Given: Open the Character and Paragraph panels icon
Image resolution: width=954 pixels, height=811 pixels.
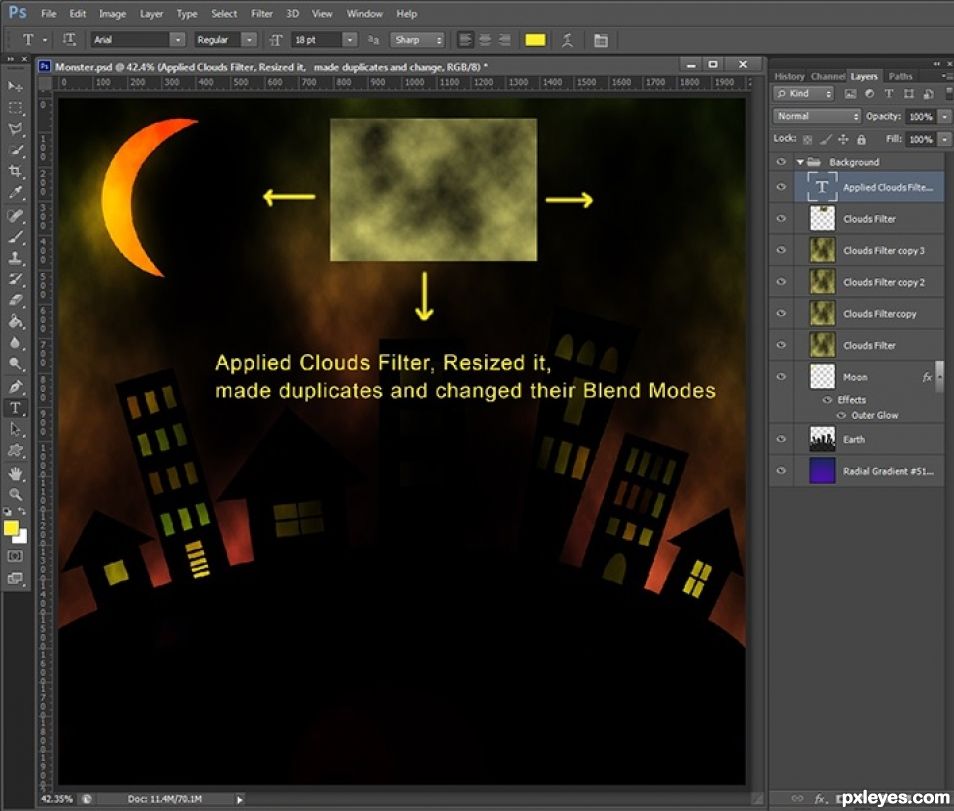Looking at the screenshot, I should [601, 40].
